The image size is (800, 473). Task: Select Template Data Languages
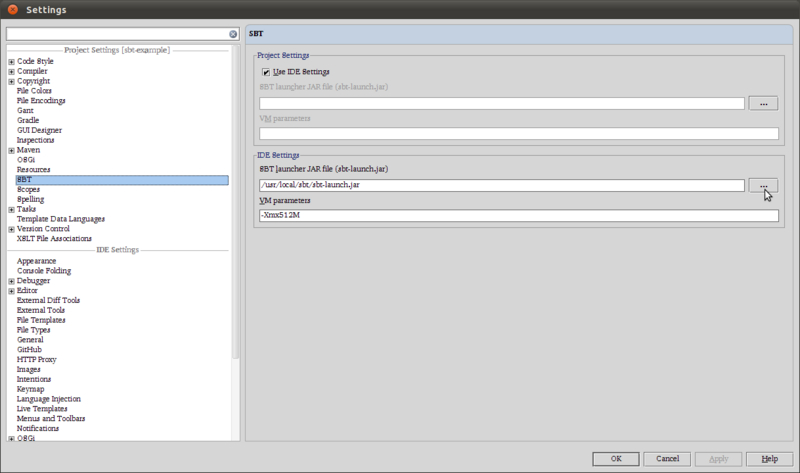coord(61,219)
